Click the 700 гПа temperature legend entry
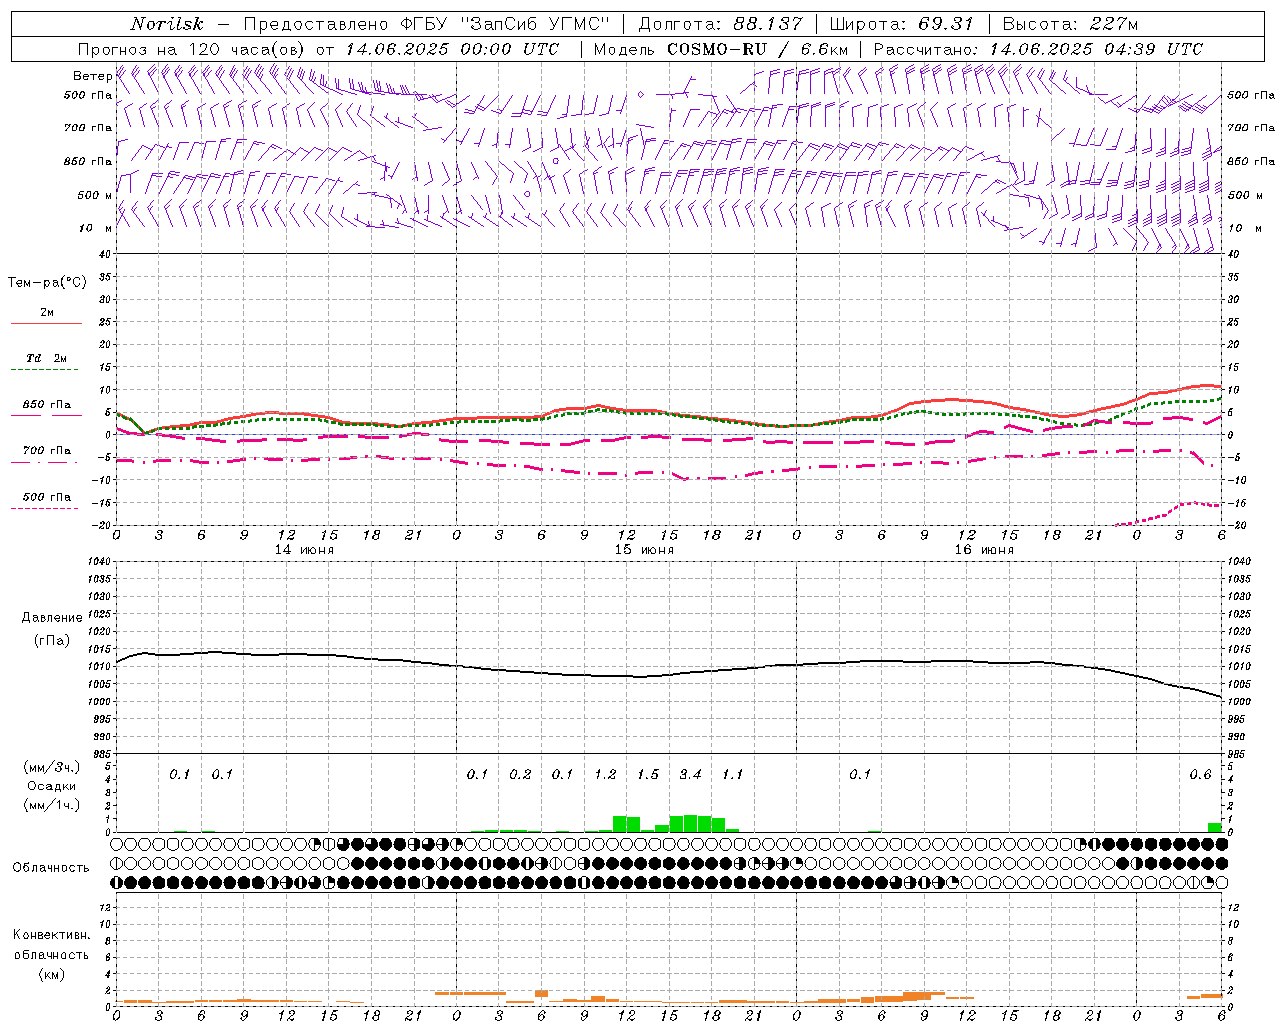 (46, 451)
